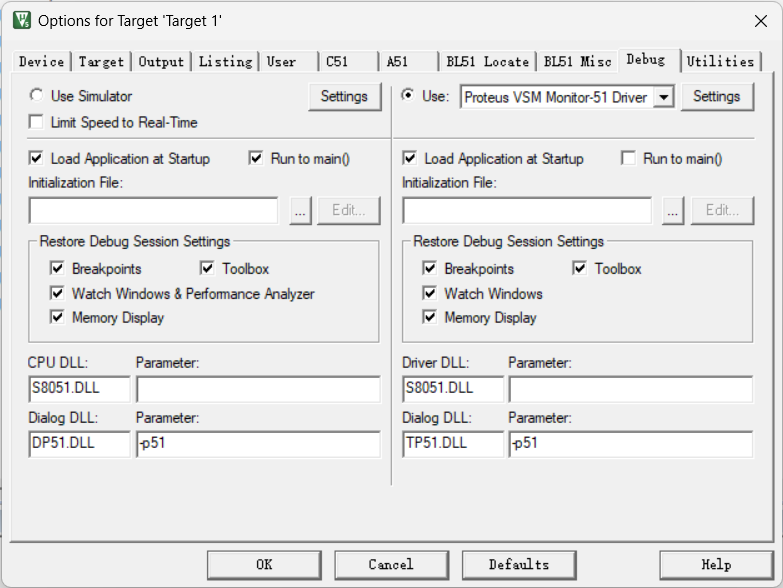Switch to the Utilities tab
783x588 pixels.
721,62
